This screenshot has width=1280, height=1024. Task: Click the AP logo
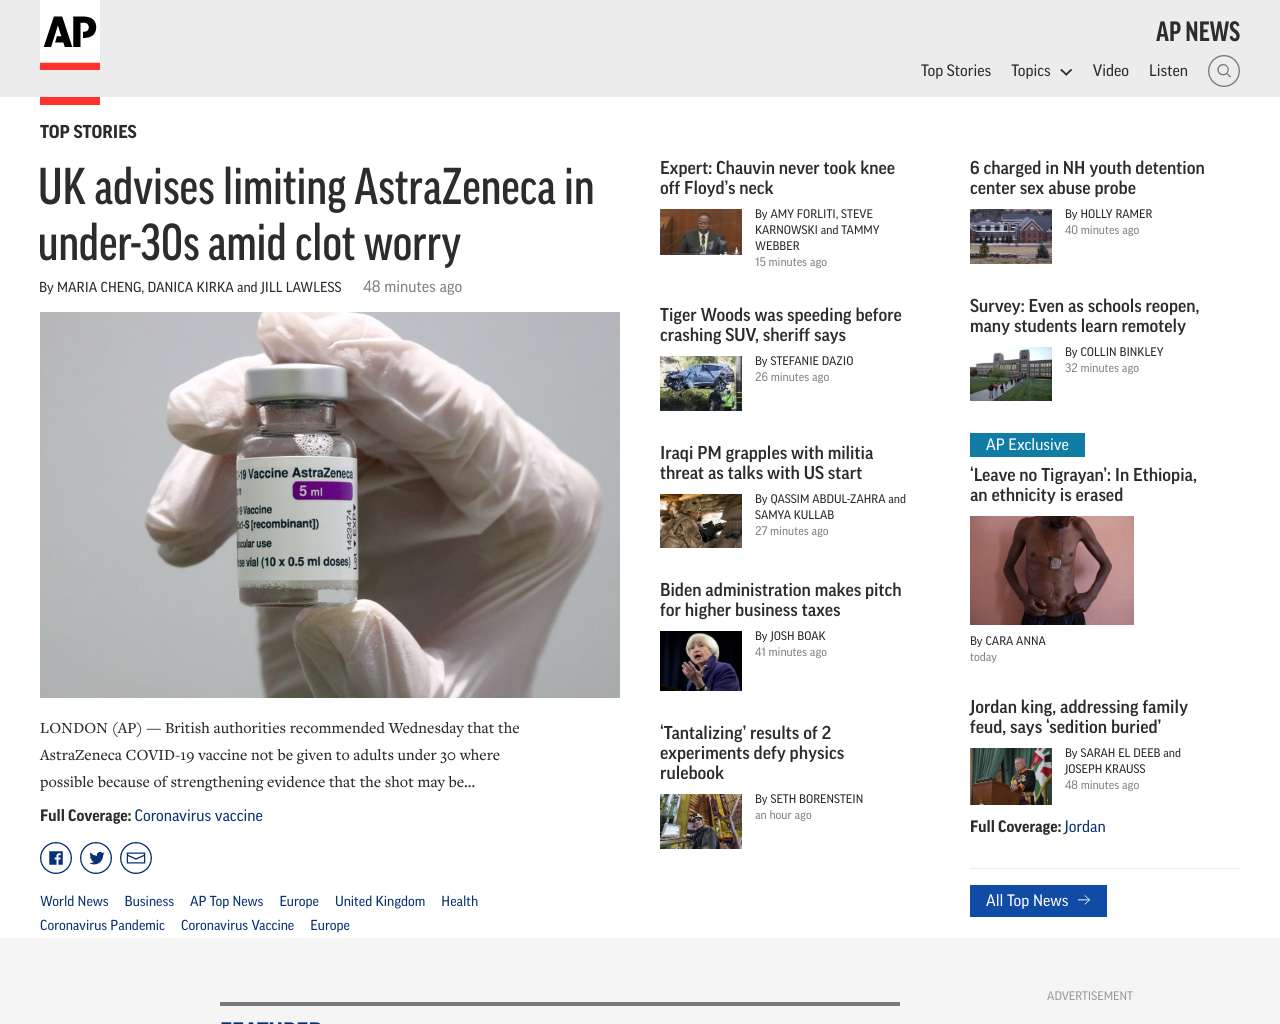coord(70,35)
